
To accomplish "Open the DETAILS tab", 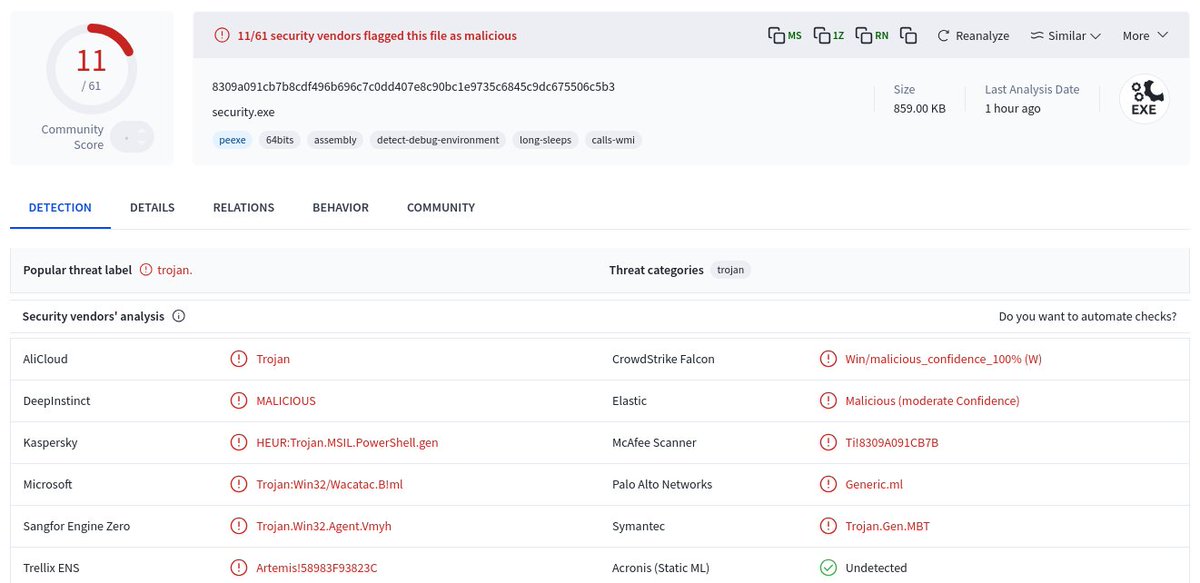I will tap(152, 207).
